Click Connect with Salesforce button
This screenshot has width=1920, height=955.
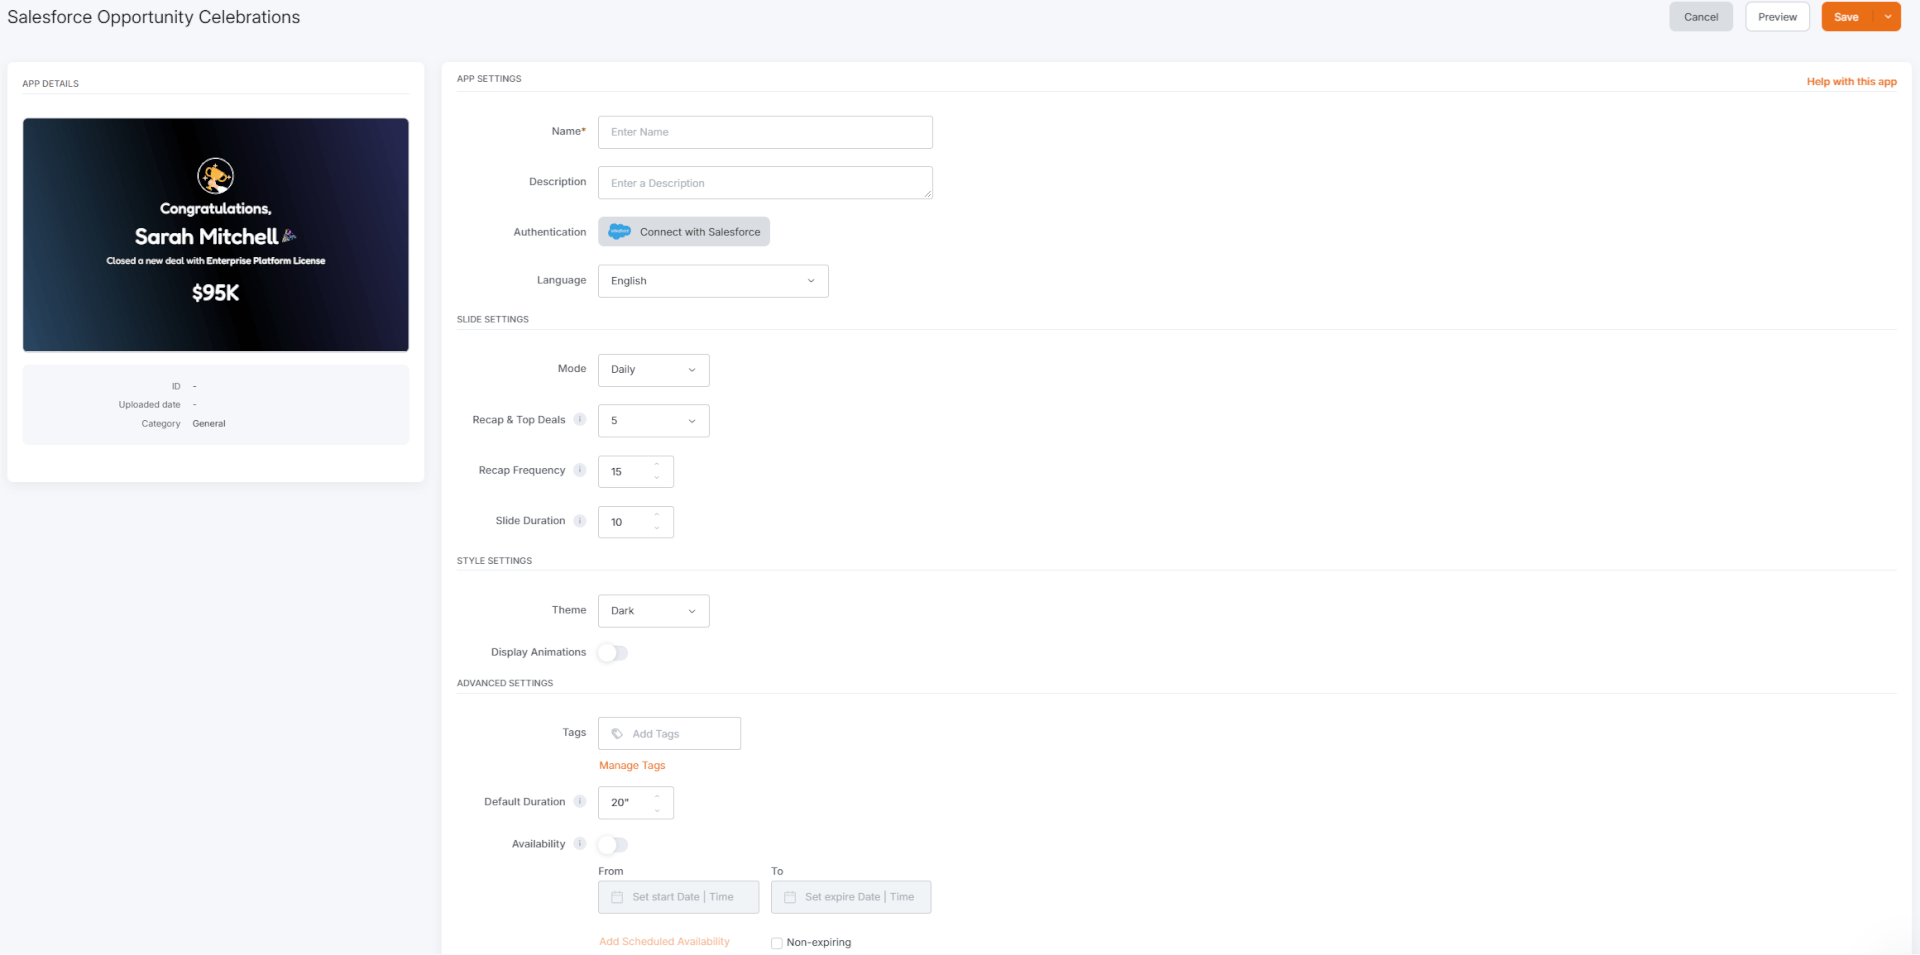pos(684,232)
